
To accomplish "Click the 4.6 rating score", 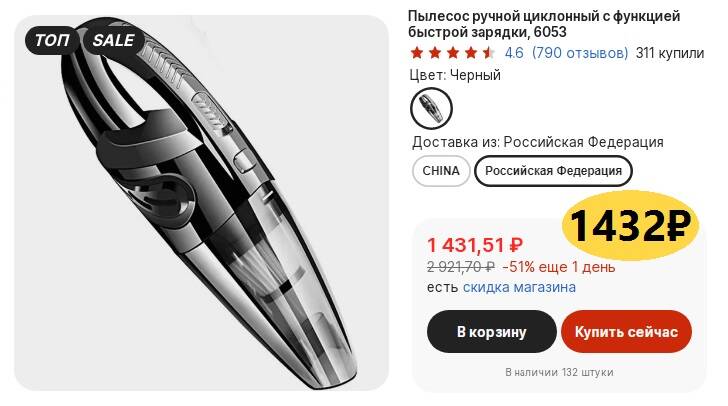I will [514, 53].
